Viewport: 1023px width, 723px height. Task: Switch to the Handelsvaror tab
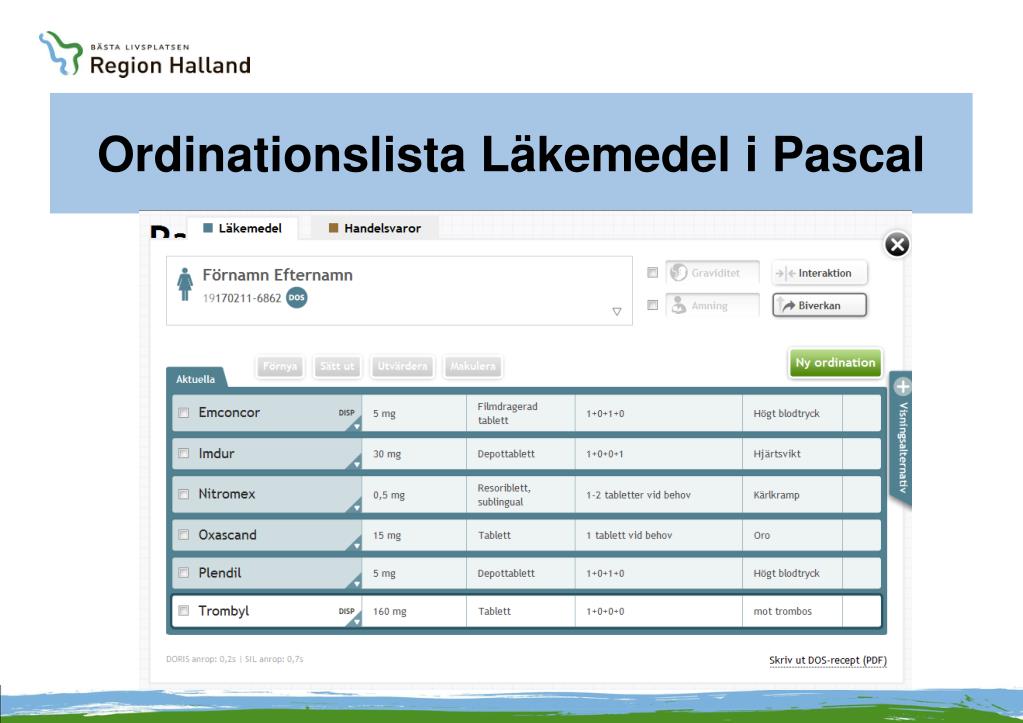(374, 228)
